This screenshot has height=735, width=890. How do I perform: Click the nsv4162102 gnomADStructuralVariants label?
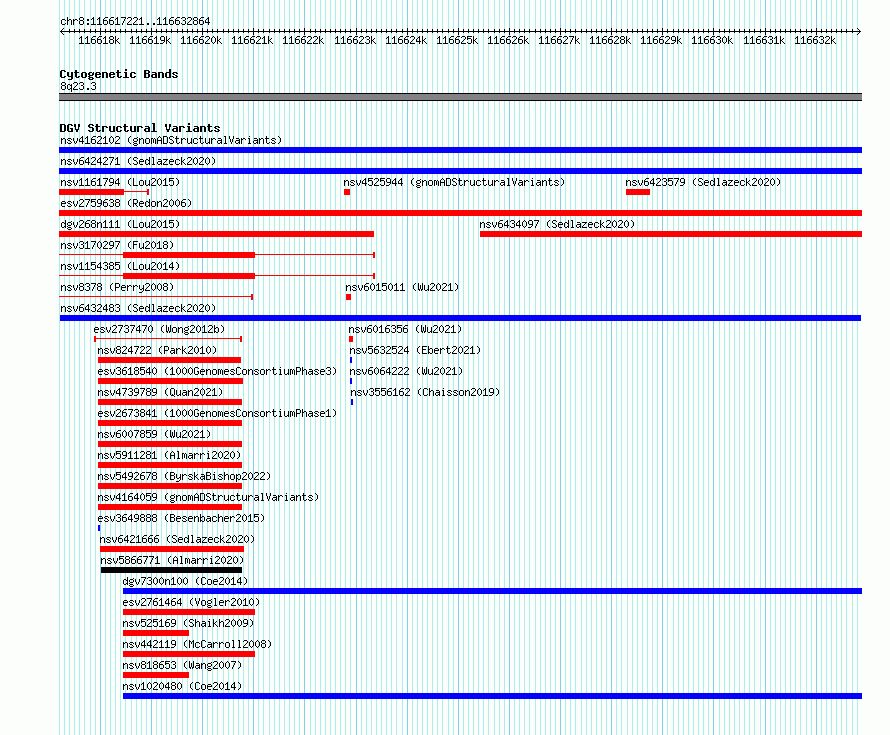click(x=171, y=140)
